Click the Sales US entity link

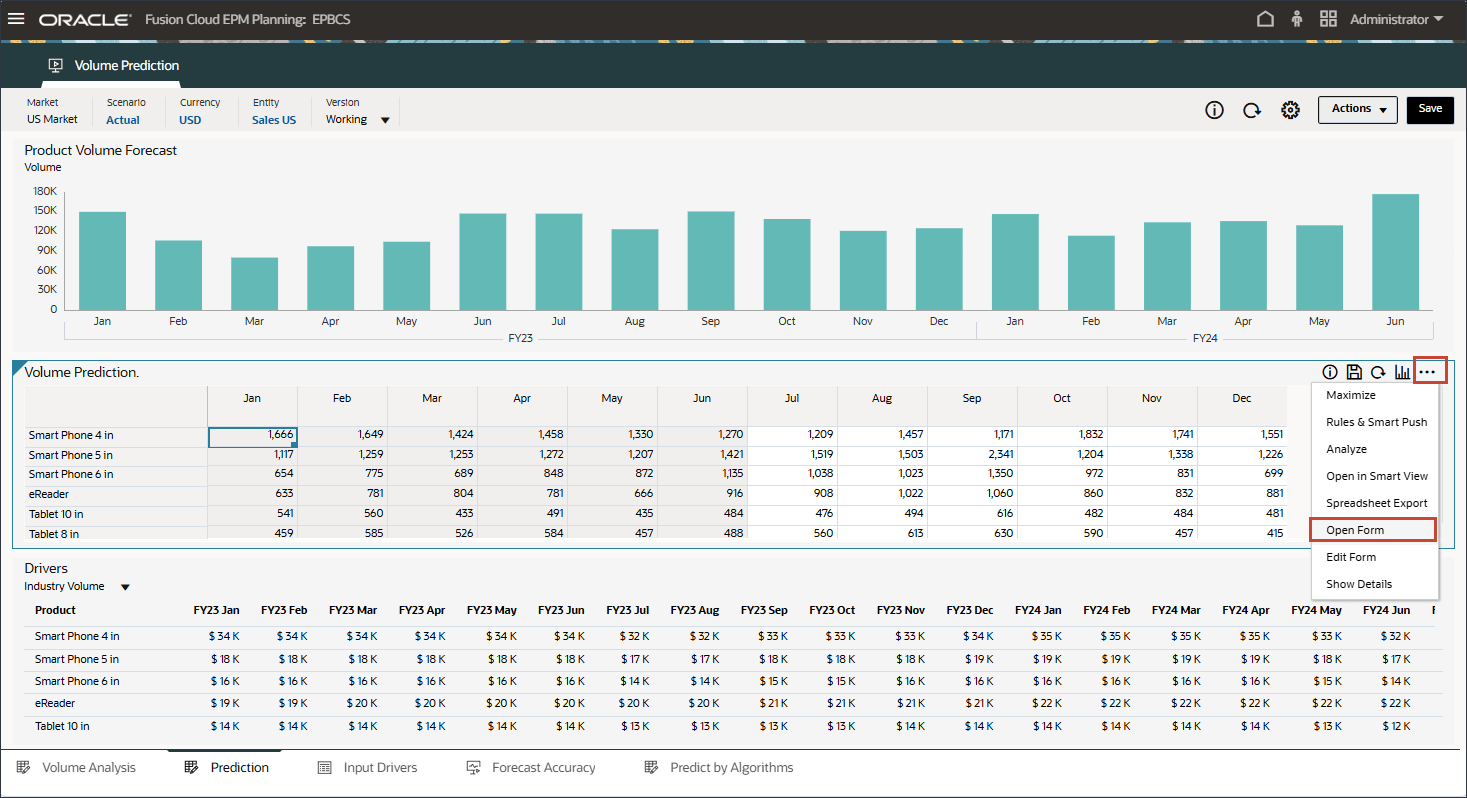(x=274, y=120)
